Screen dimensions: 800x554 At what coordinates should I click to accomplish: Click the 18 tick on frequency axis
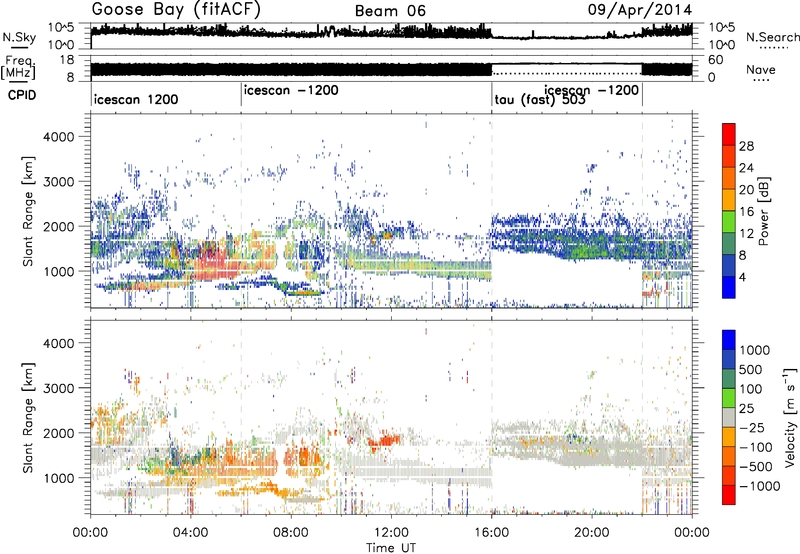68,60
